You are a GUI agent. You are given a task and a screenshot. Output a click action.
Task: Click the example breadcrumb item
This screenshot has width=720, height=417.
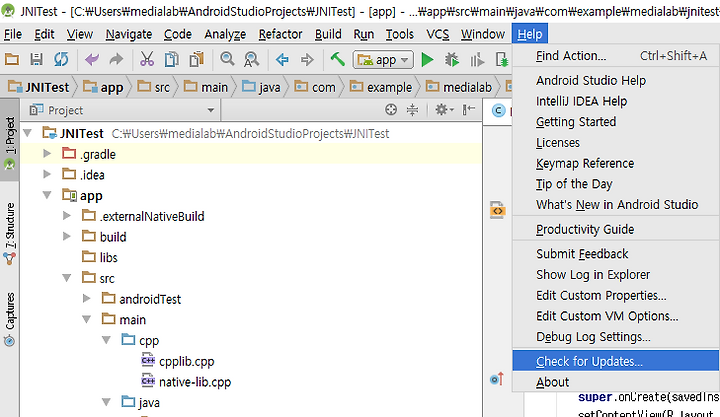click(x=381, y=87)
